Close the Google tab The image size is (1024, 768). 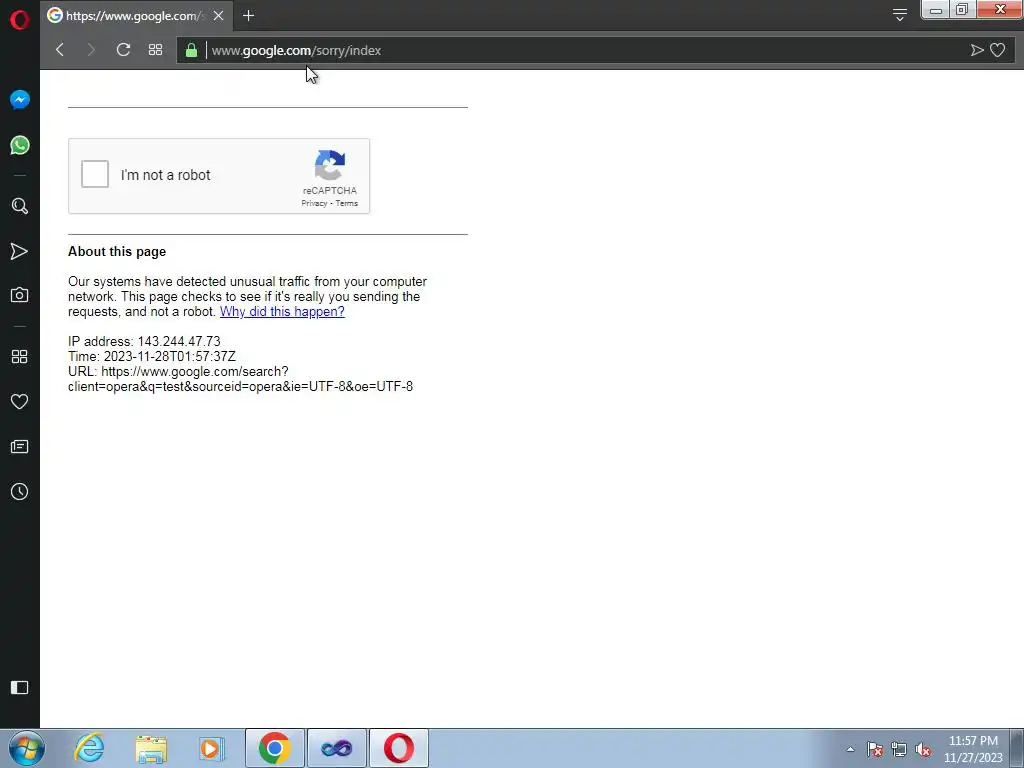pyautogui.click(x=219, y=16)
